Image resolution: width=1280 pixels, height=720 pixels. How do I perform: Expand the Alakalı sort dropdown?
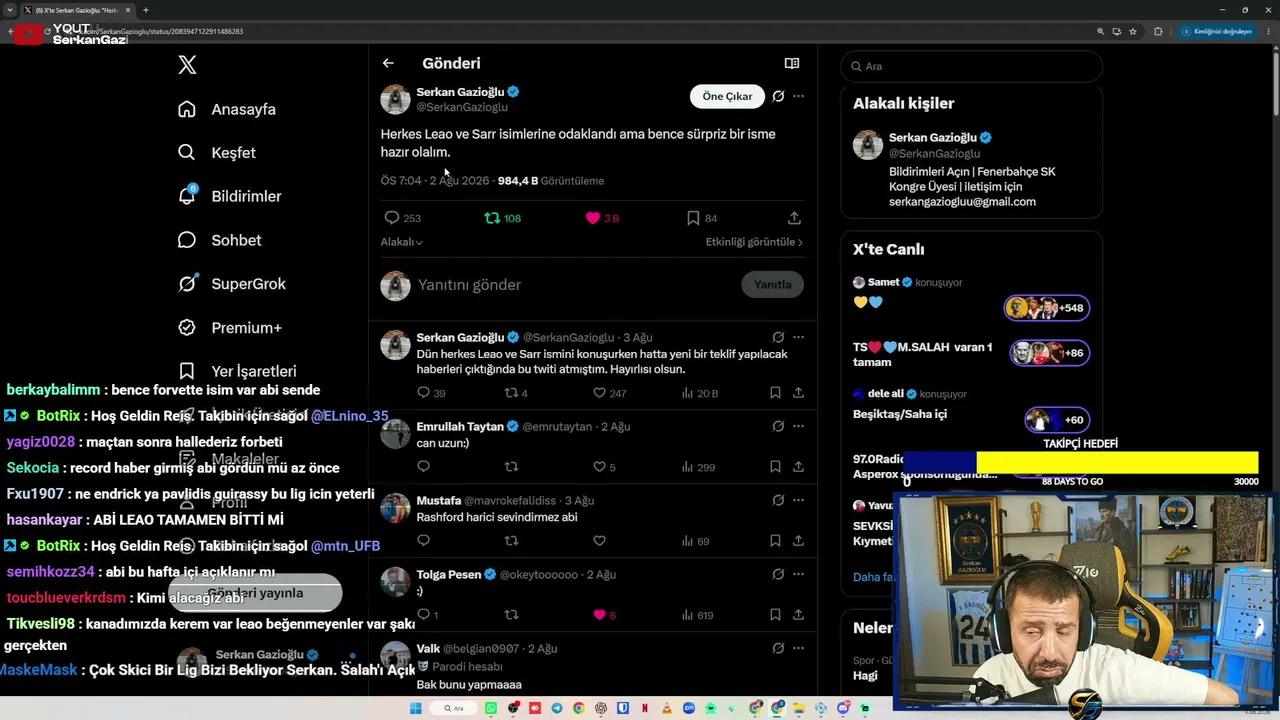click(x=401, y=242)
